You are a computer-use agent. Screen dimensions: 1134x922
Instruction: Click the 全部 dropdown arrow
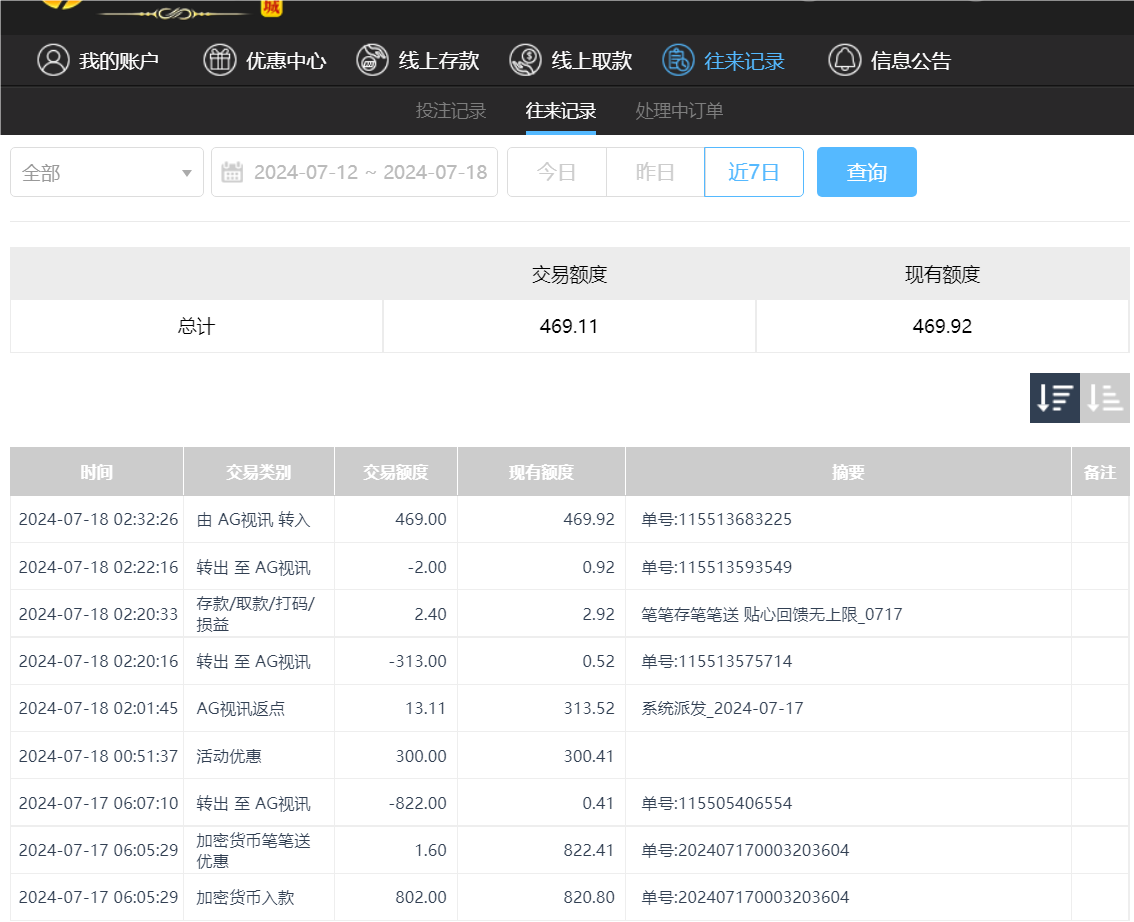point(186,171)
